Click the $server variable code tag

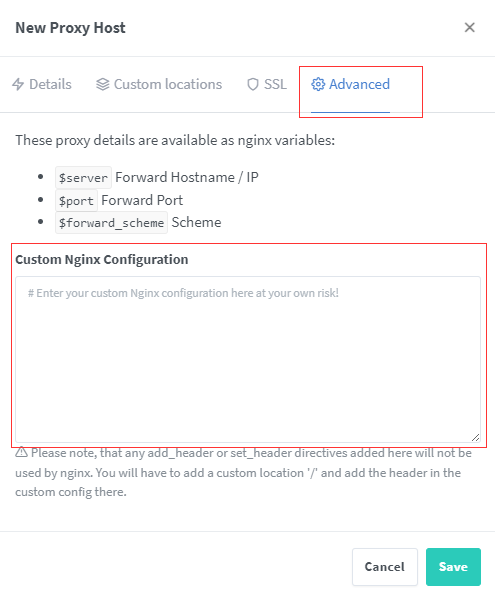tap(83, 177)
